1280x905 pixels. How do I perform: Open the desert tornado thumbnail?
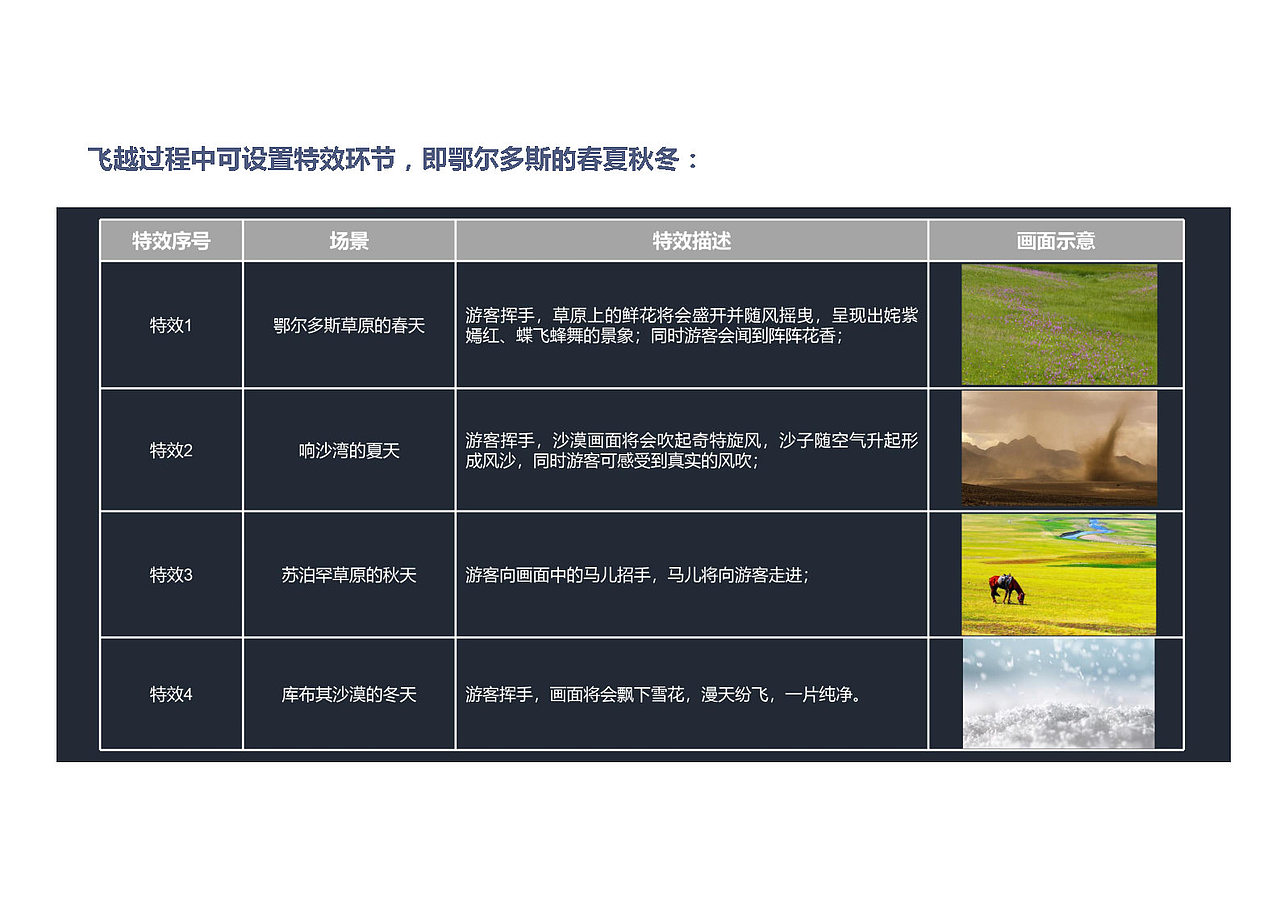(x=1059, y=448)
